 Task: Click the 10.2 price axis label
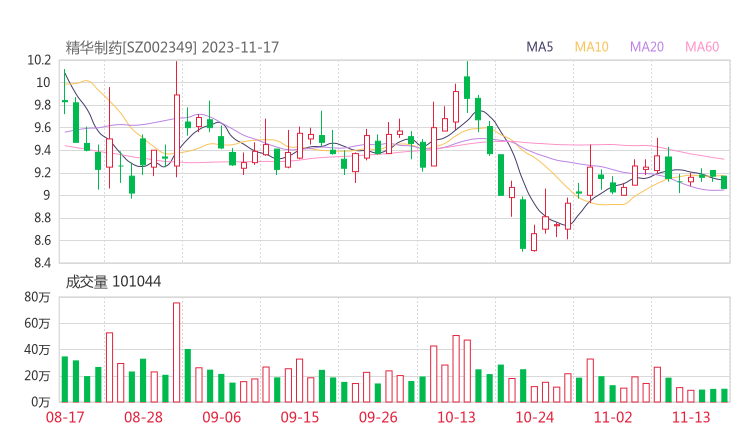39,60
